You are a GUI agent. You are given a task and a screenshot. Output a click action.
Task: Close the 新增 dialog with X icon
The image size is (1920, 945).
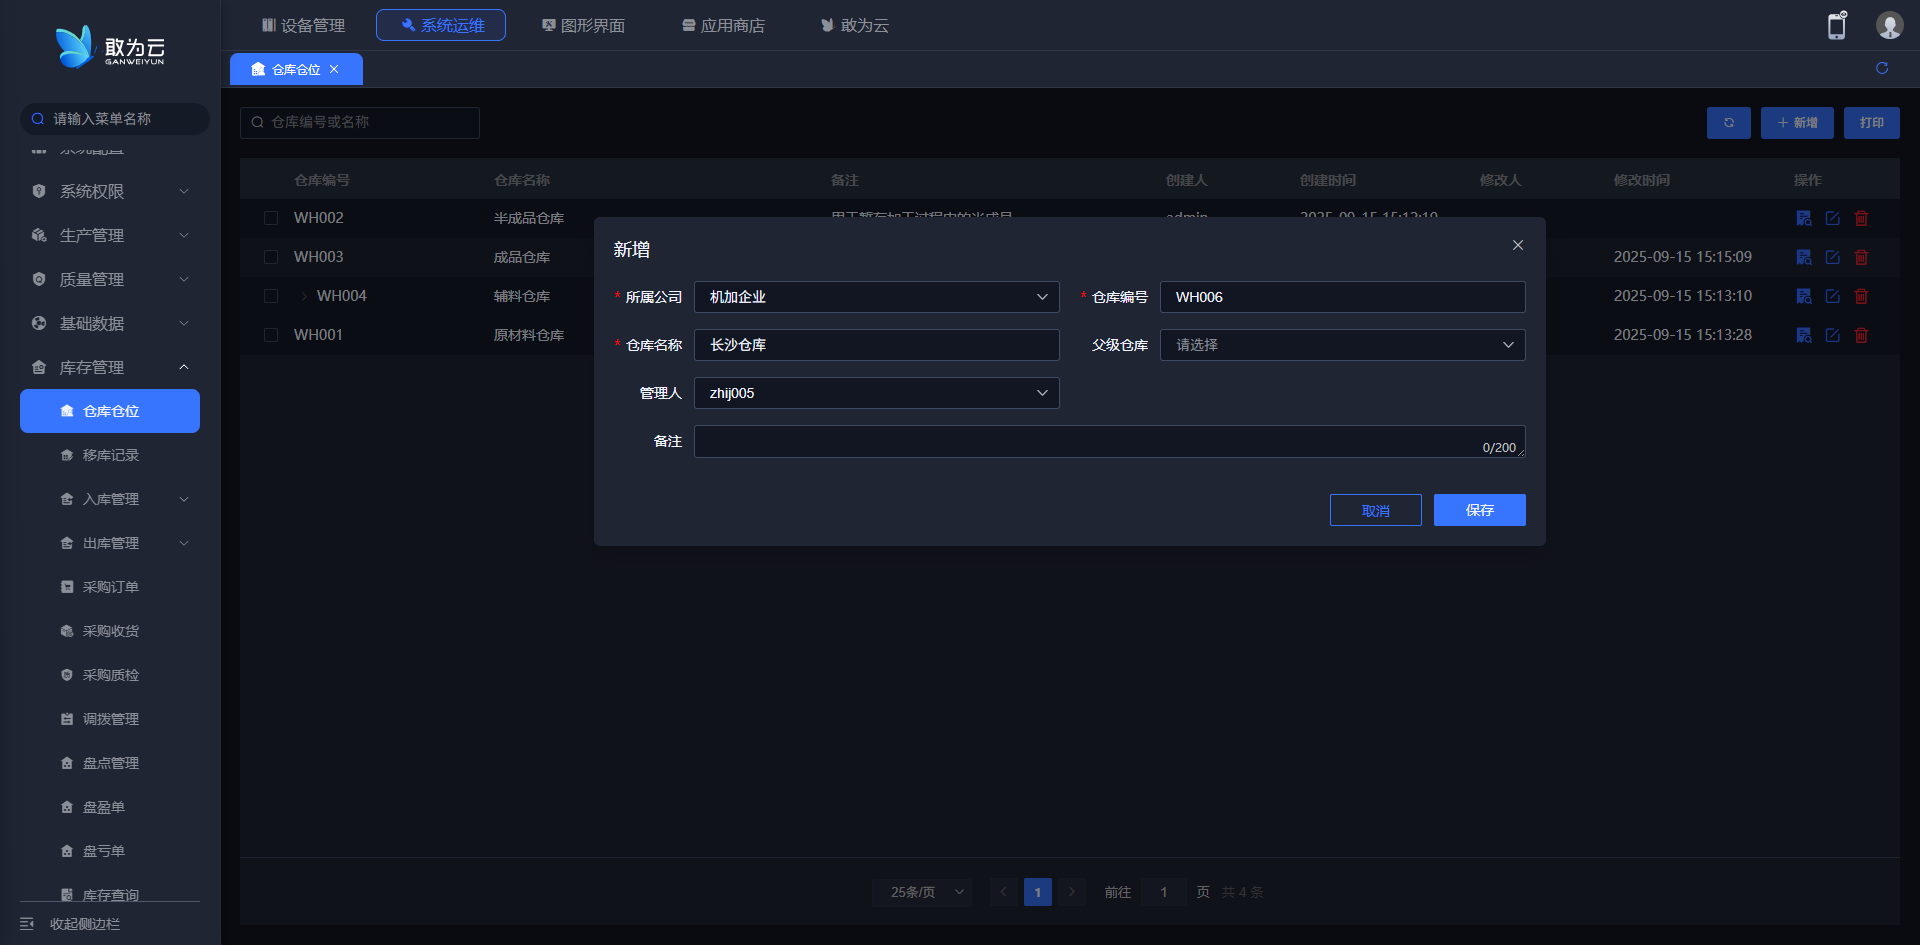click(x=1517, y=245)
